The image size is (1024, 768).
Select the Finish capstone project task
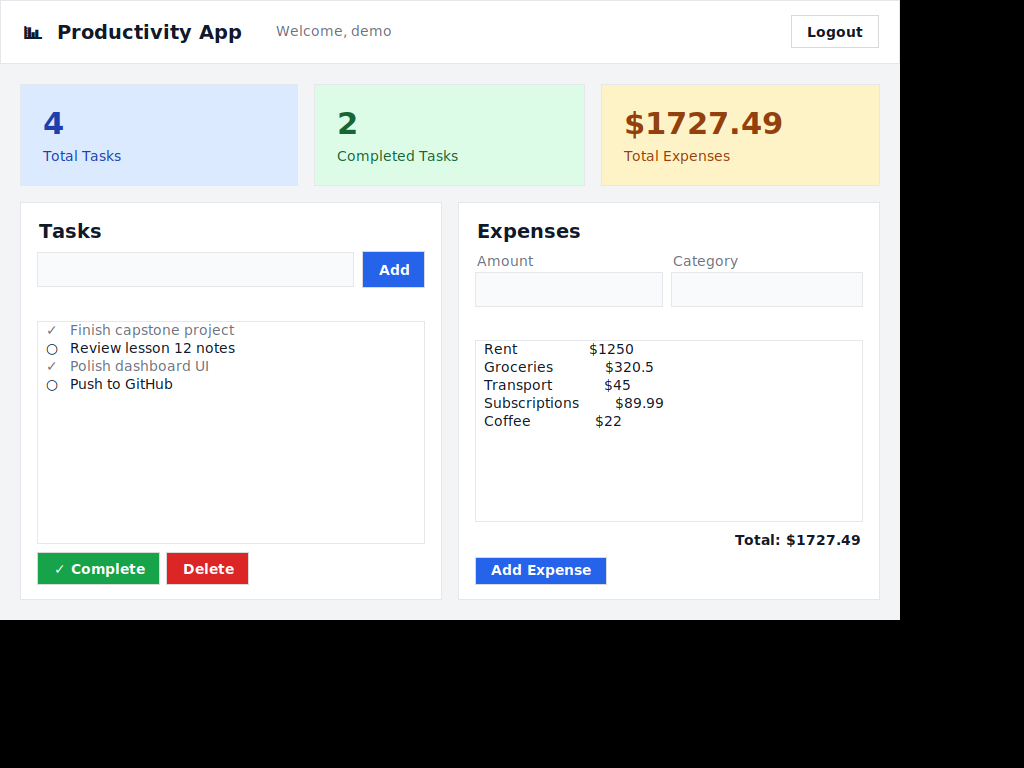(x=231, y=330)
